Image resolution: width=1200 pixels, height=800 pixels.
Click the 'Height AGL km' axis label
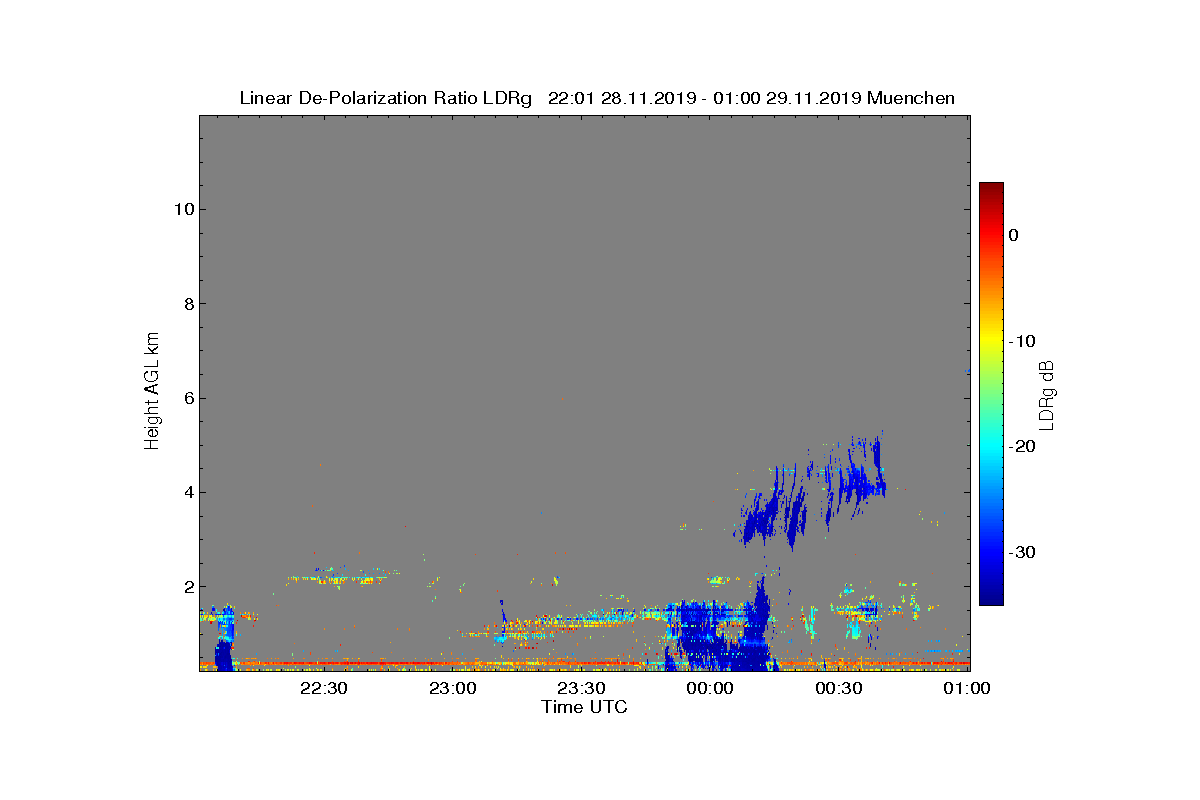152,392
